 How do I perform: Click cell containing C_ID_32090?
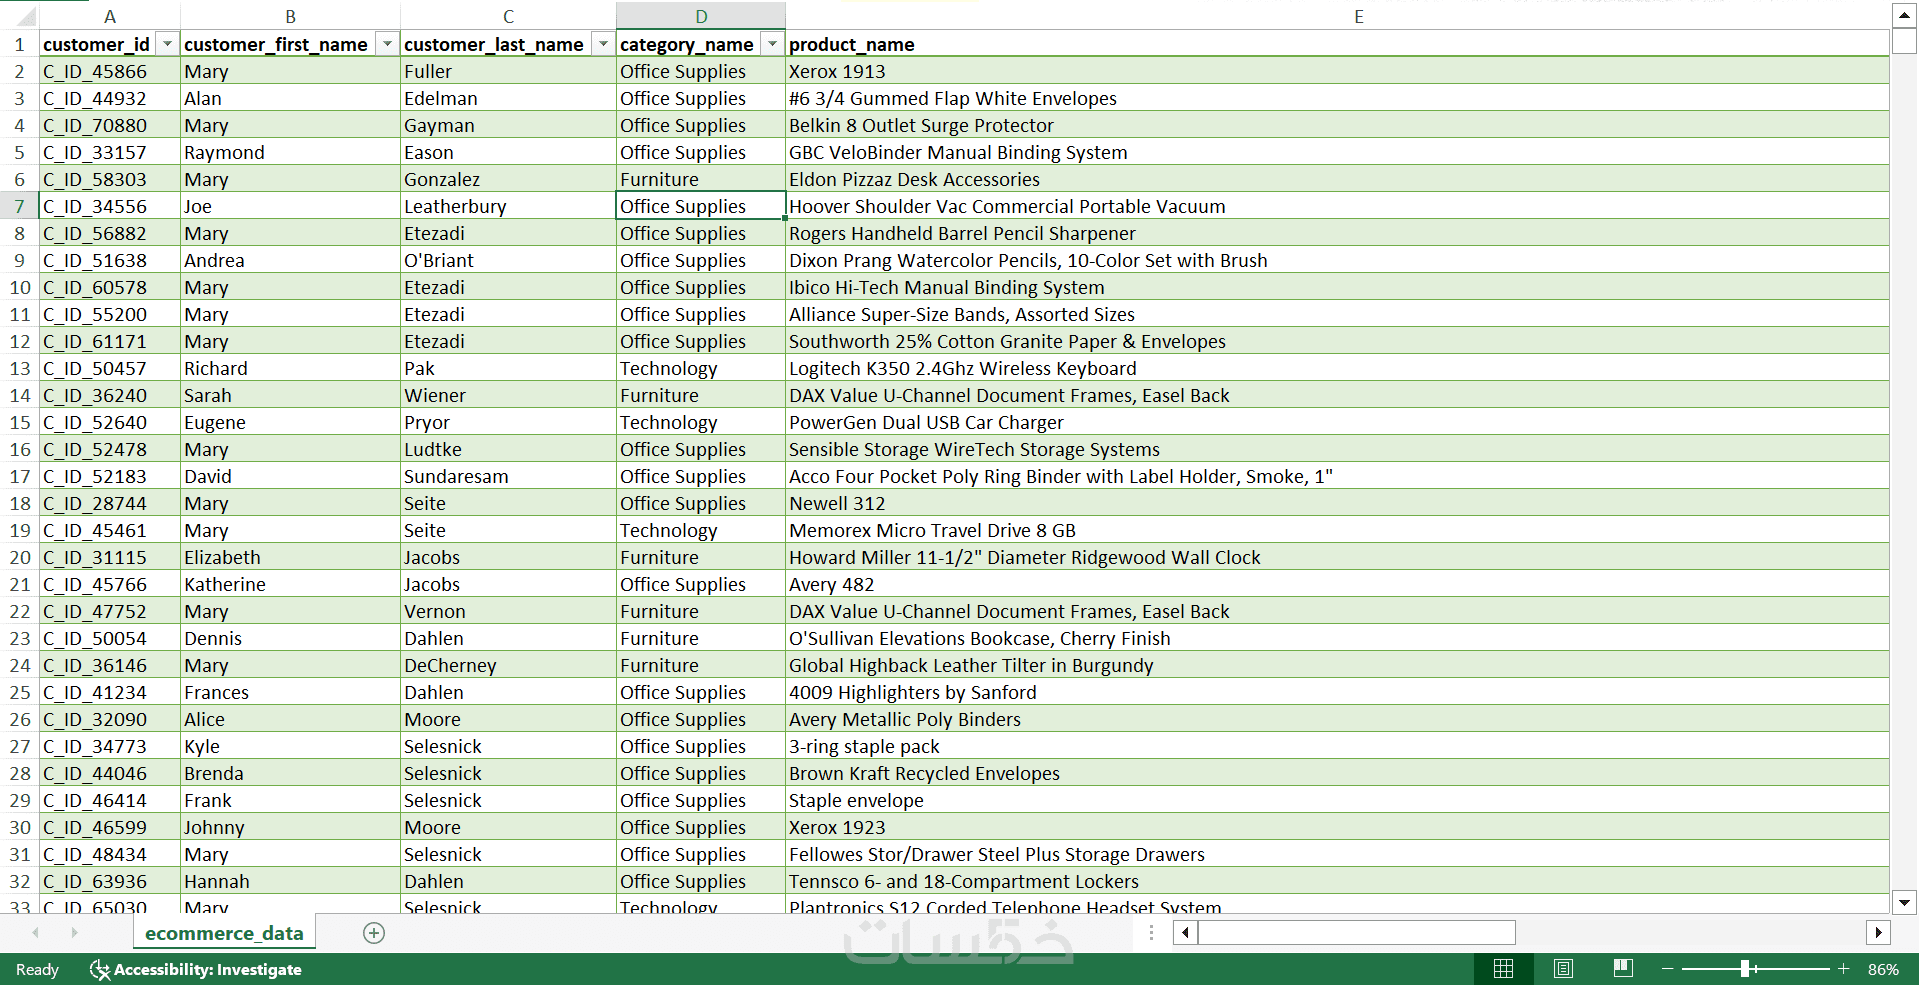pos(110,719)
